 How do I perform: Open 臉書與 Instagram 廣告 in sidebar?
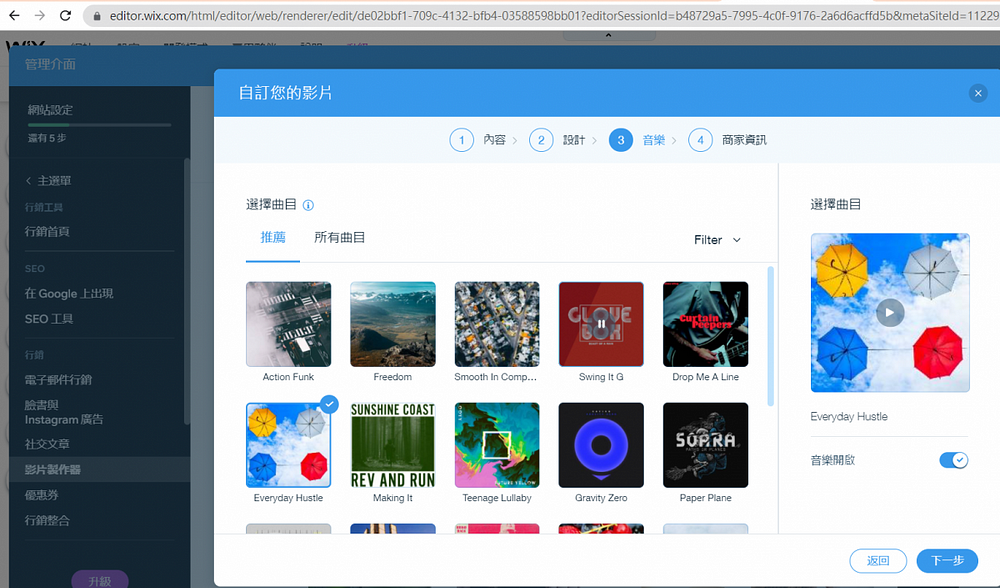[64, 412]
